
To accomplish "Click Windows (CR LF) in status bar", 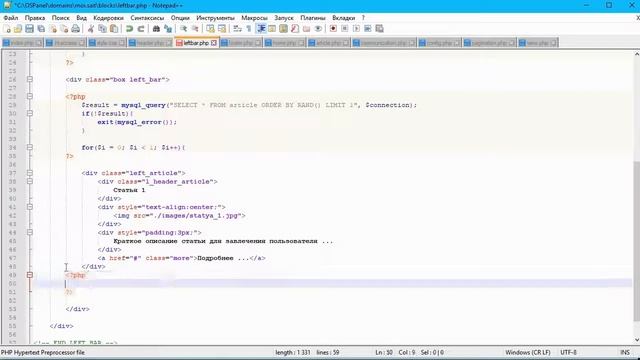I will [x=528, y=352].
